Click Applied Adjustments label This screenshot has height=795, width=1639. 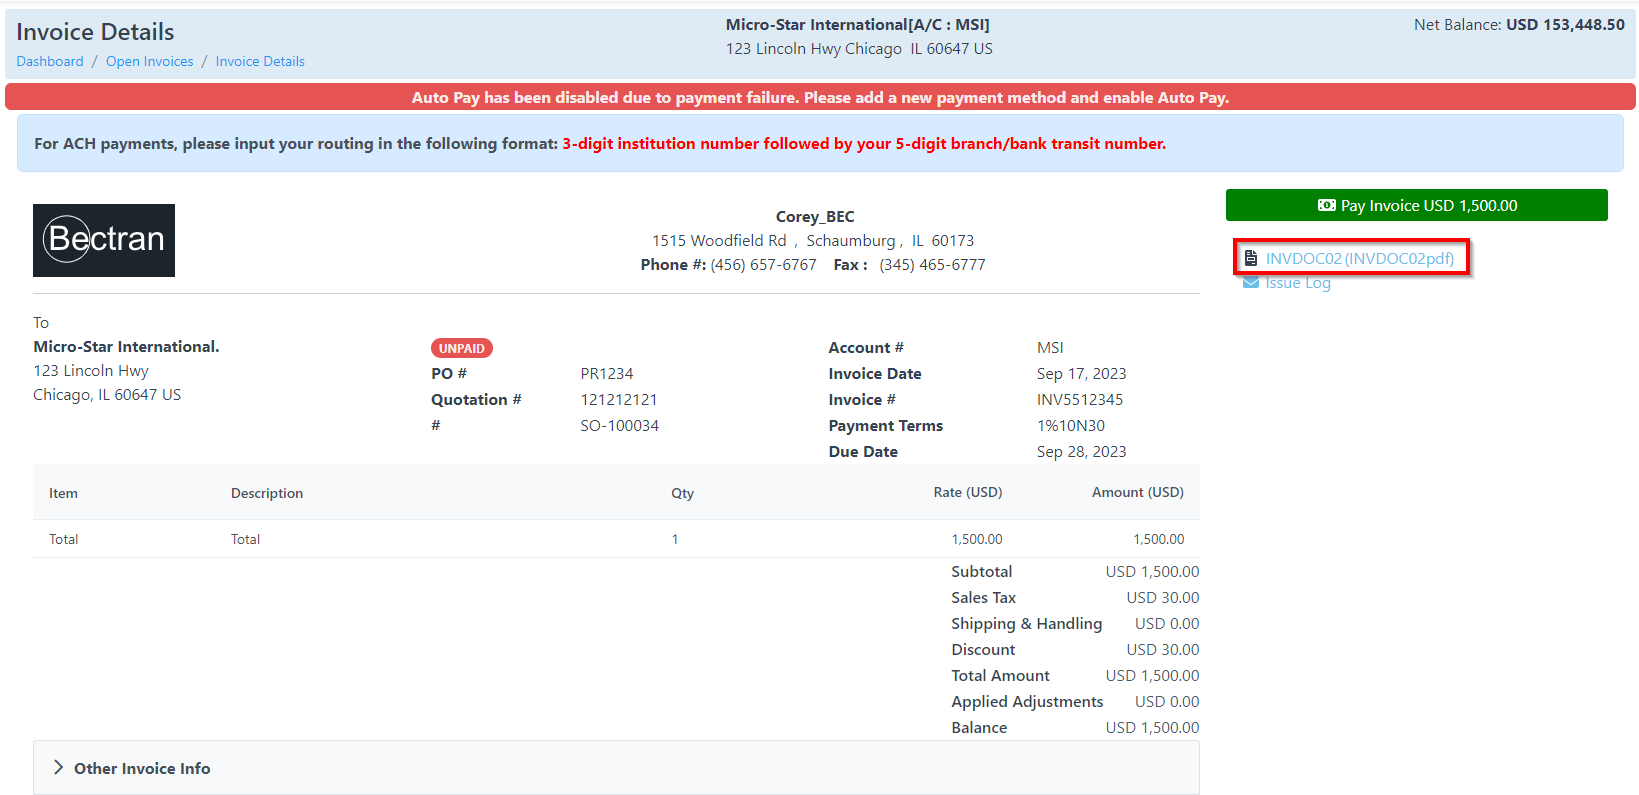tap(1027, 701)
